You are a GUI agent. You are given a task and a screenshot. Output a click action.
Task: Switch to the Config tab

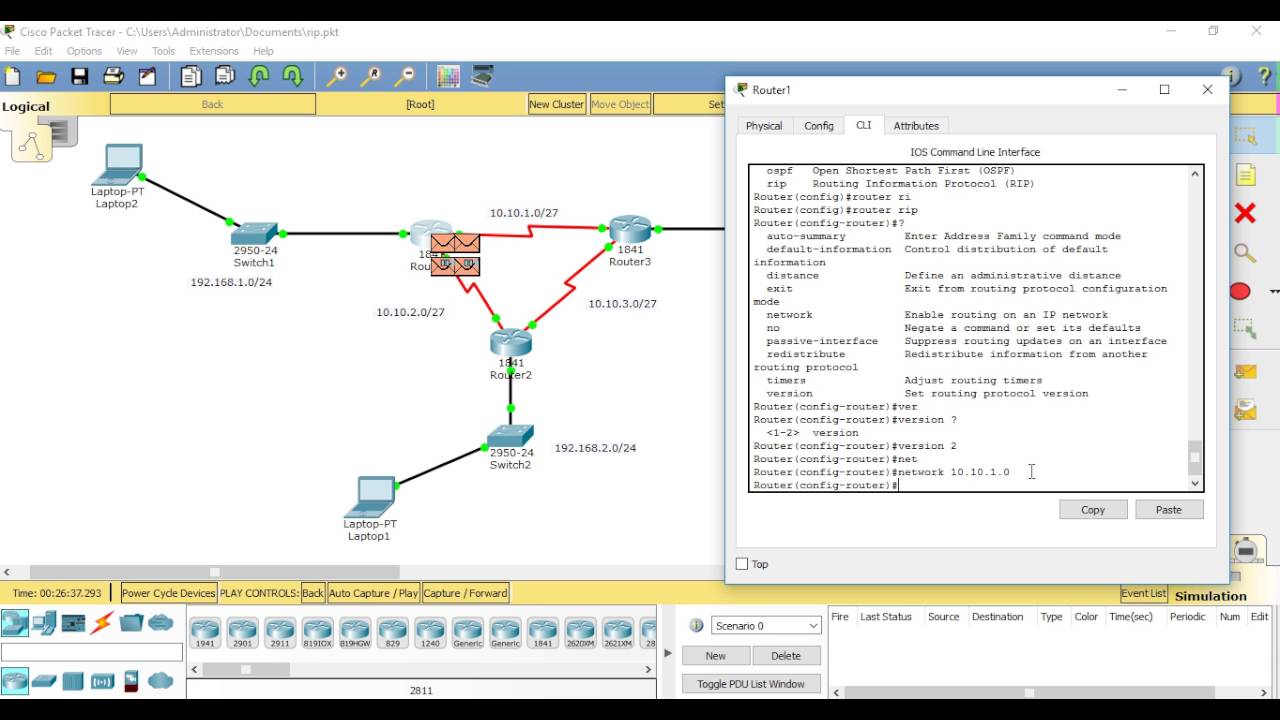click(819, 126)
